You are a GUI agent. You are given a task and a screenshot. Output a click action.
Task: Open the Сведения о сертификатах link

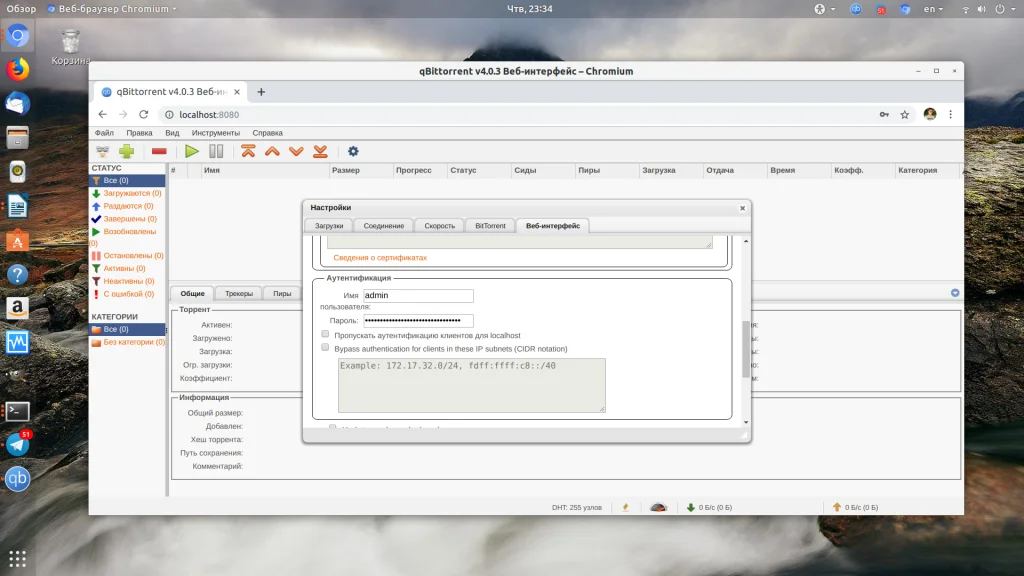point(380,257)
